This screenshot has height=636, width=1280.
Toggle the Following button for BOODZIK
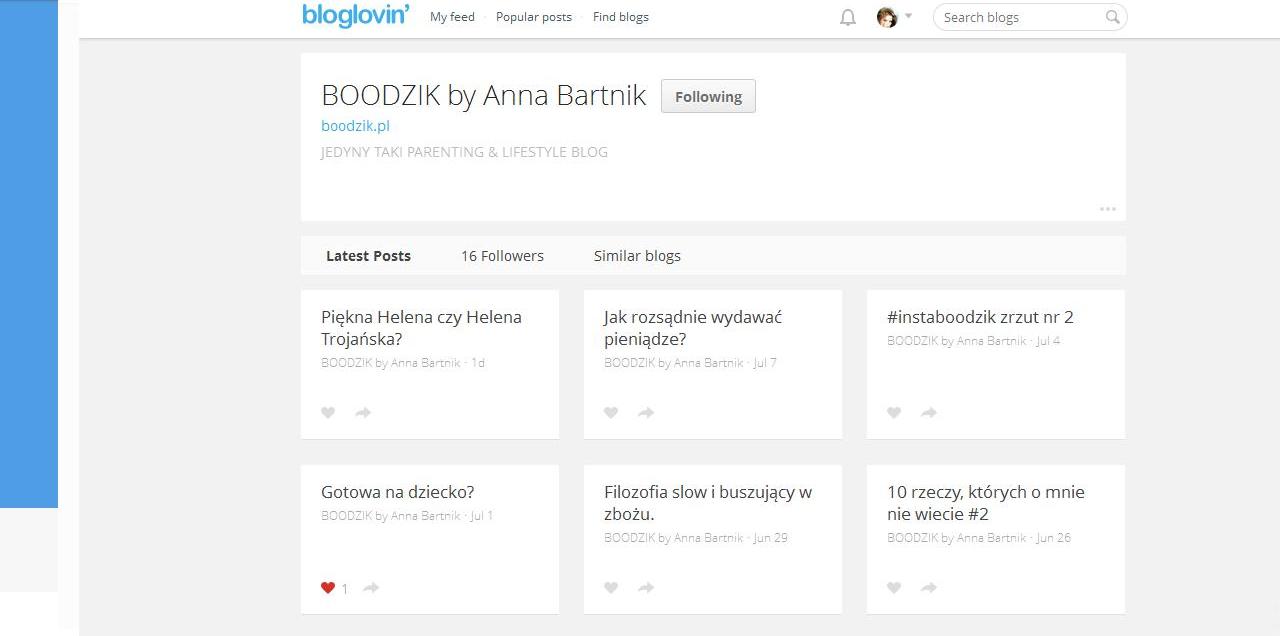tap(708, 97)
